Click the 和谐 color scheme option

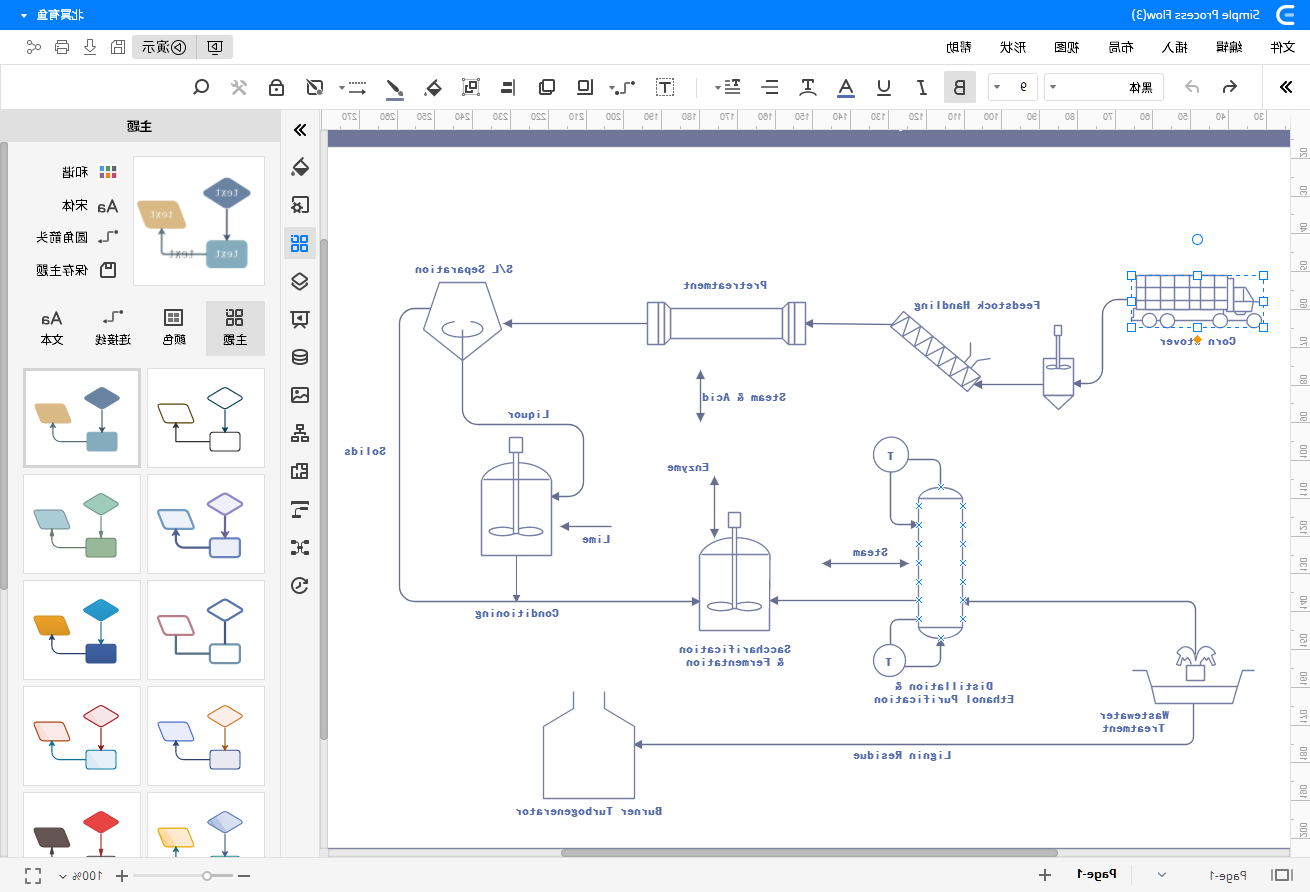pyautogui.click(x=89, y=172)
